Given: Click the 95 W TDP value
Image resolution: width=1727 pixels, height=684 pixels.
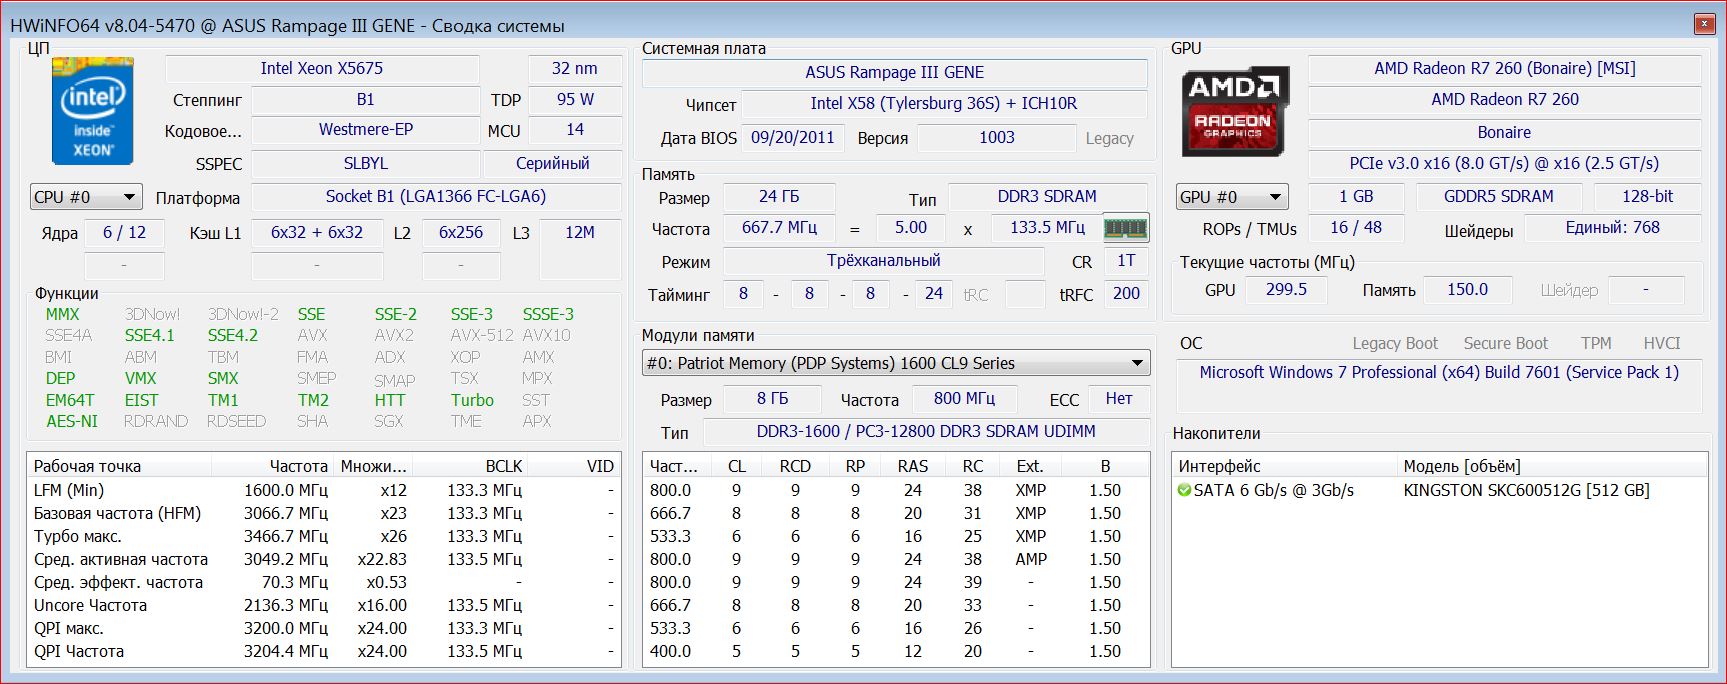Looking at the screenshot, I should 575,99.
